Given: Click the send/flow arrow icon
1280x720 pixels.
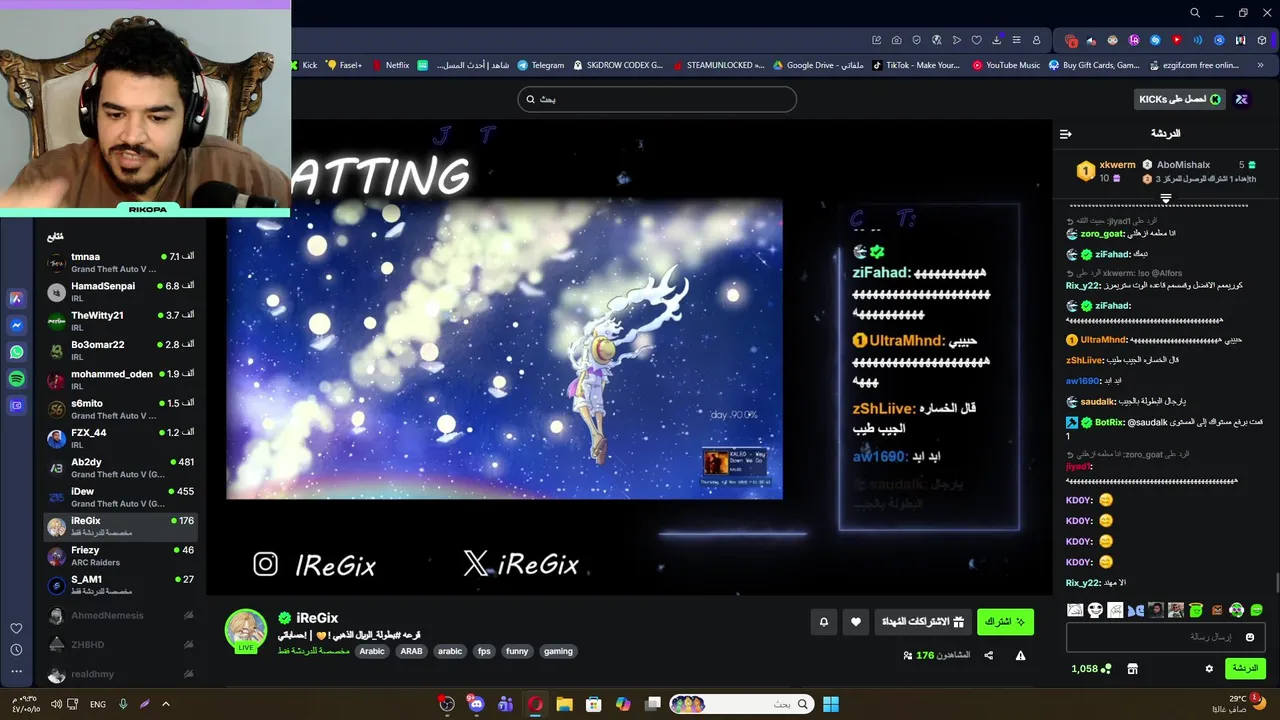Looking at the screenshot, I should [x=957, y=40].
